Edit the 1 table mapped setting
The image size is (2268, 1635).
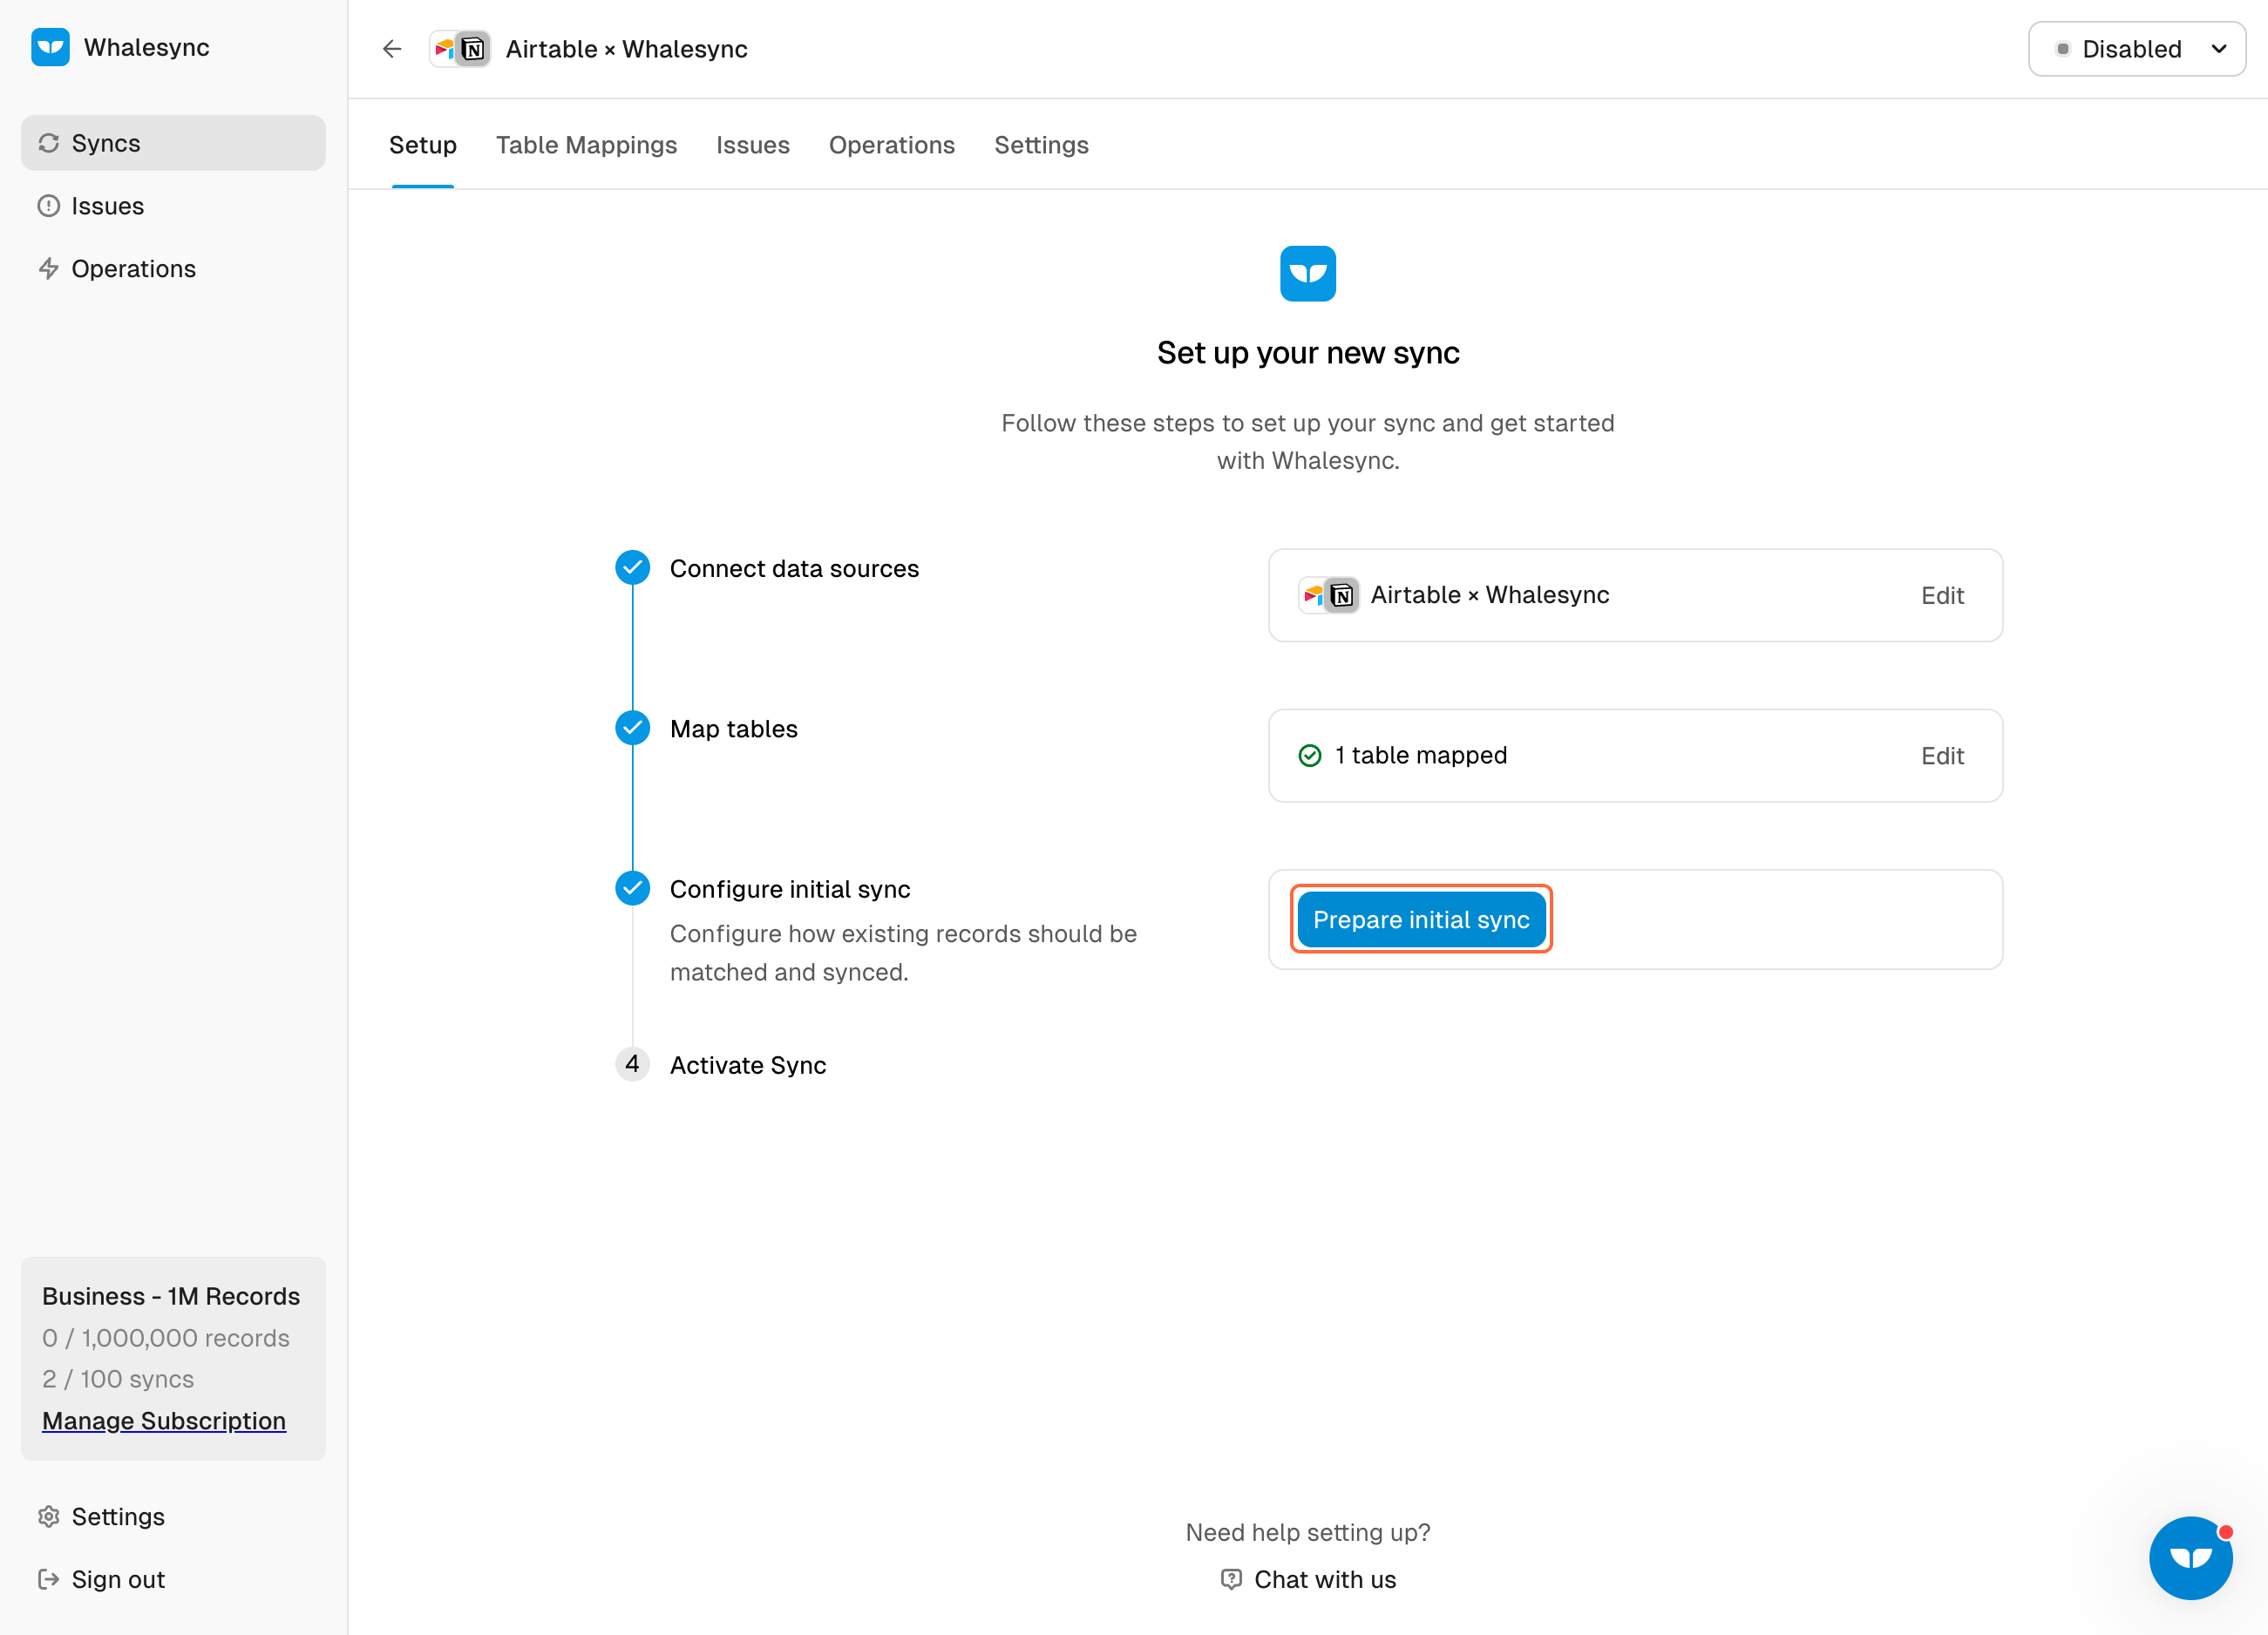tap(1942, 756)
